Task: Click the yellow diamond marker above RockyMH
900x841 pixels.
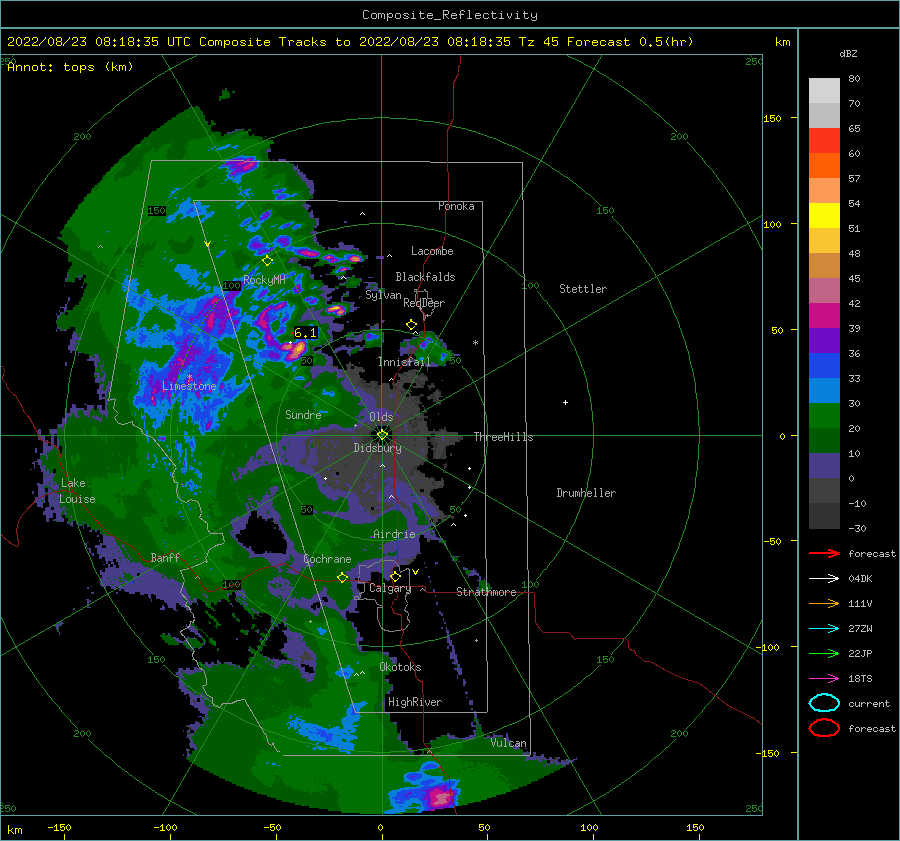Action: tap(267, 261)
